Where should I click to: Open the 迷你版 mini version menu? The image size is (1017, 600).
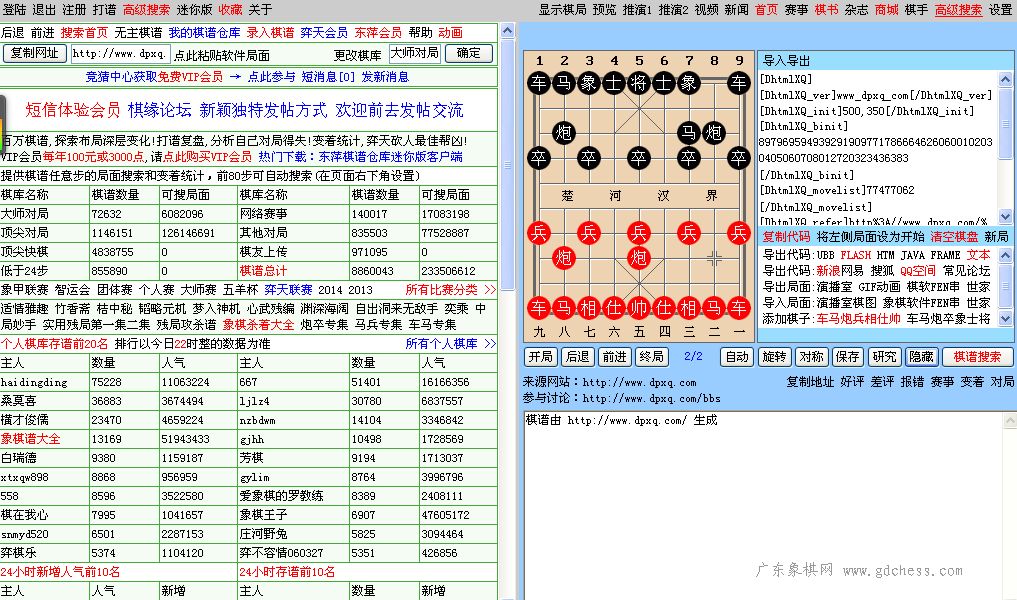click(195, 10)
